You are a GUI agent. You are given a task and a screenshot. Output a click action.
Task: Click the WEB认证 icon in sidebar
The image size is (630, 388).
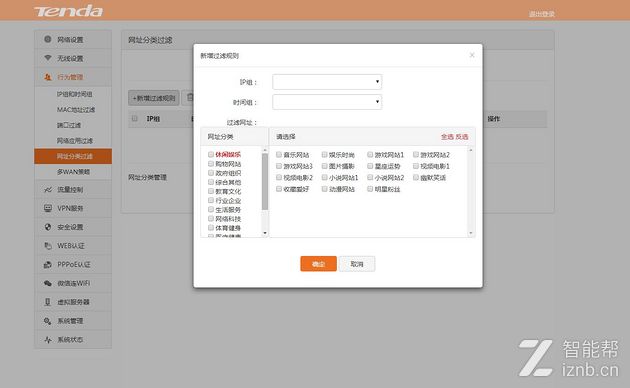(48, 246)
